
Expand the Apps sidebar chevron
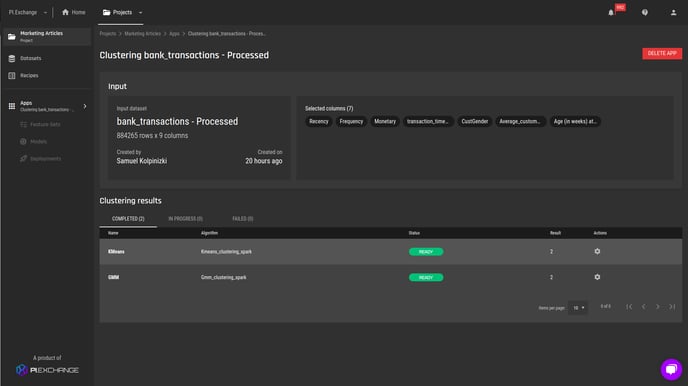pos(85,106)
